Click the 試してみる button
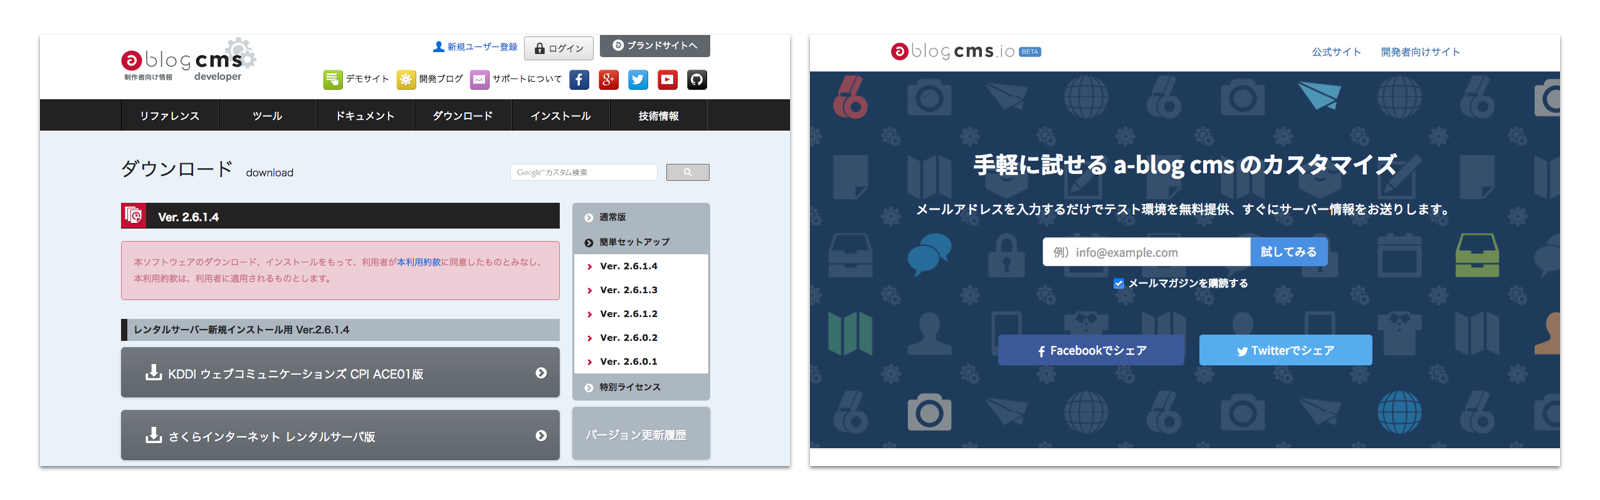The width and height of the screenshot is (1600, 500). tap(1288, 252)
